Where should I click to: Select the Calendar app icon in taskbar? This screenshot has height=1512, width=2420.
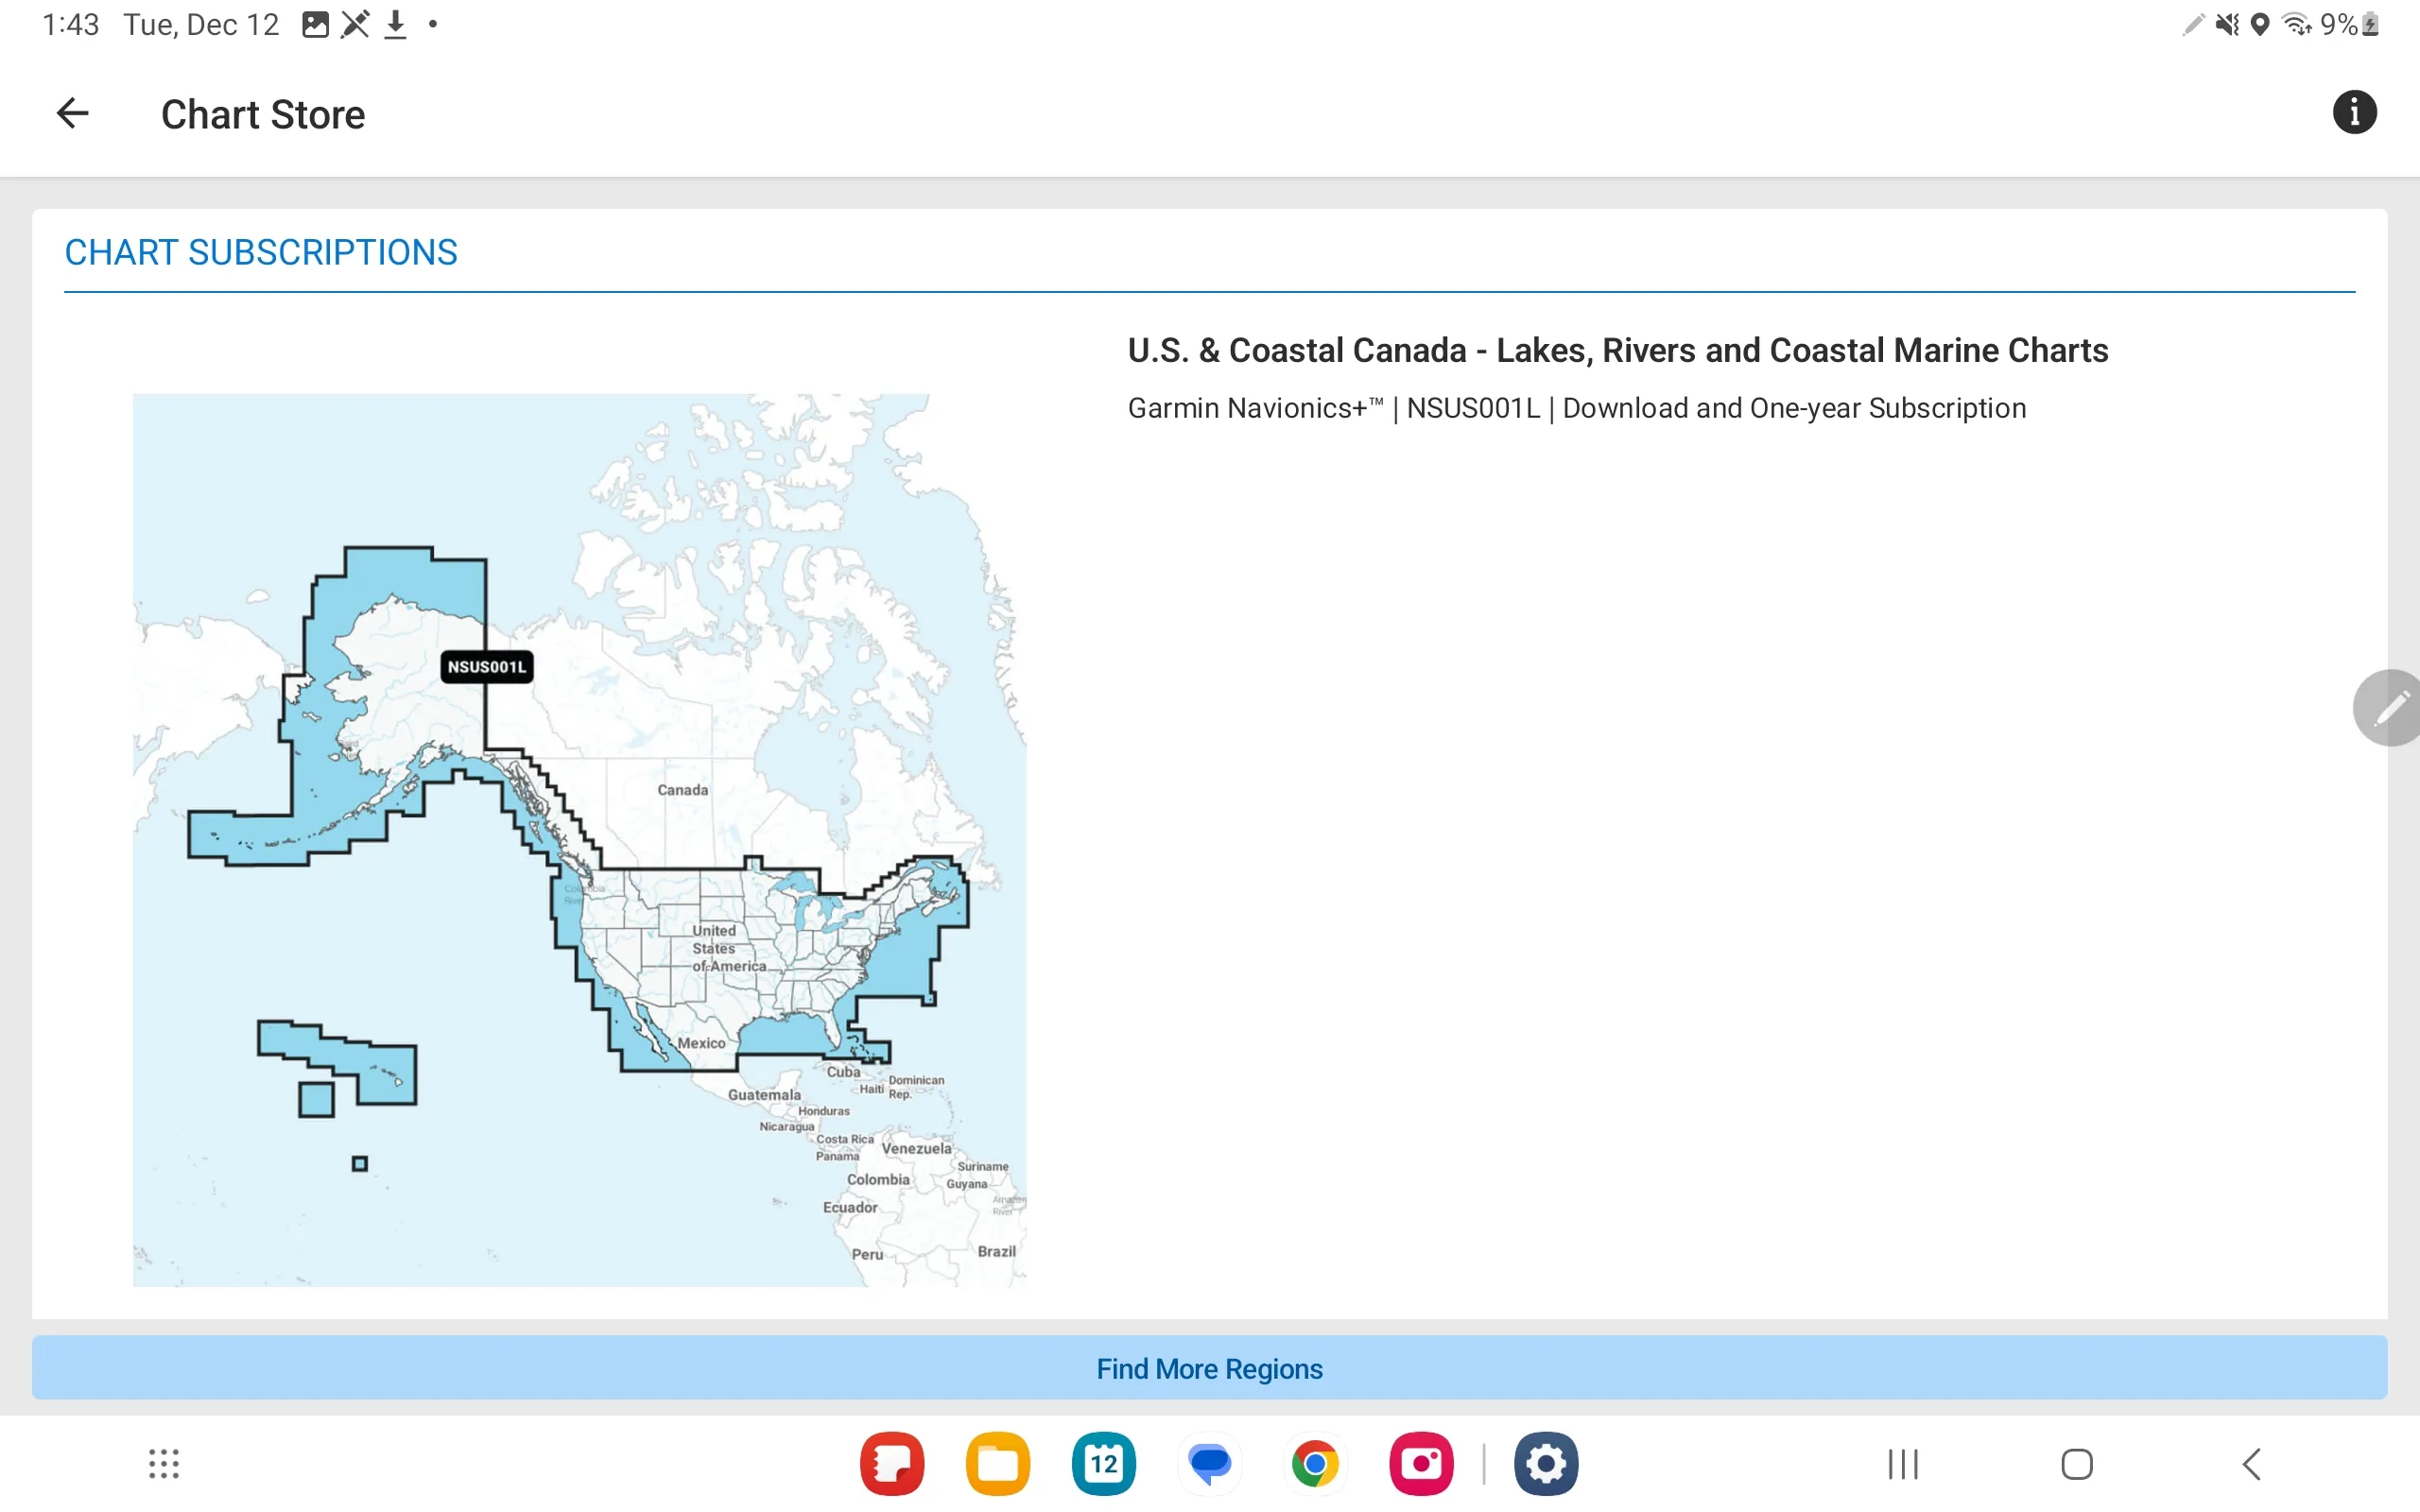coord(1103,1463)
